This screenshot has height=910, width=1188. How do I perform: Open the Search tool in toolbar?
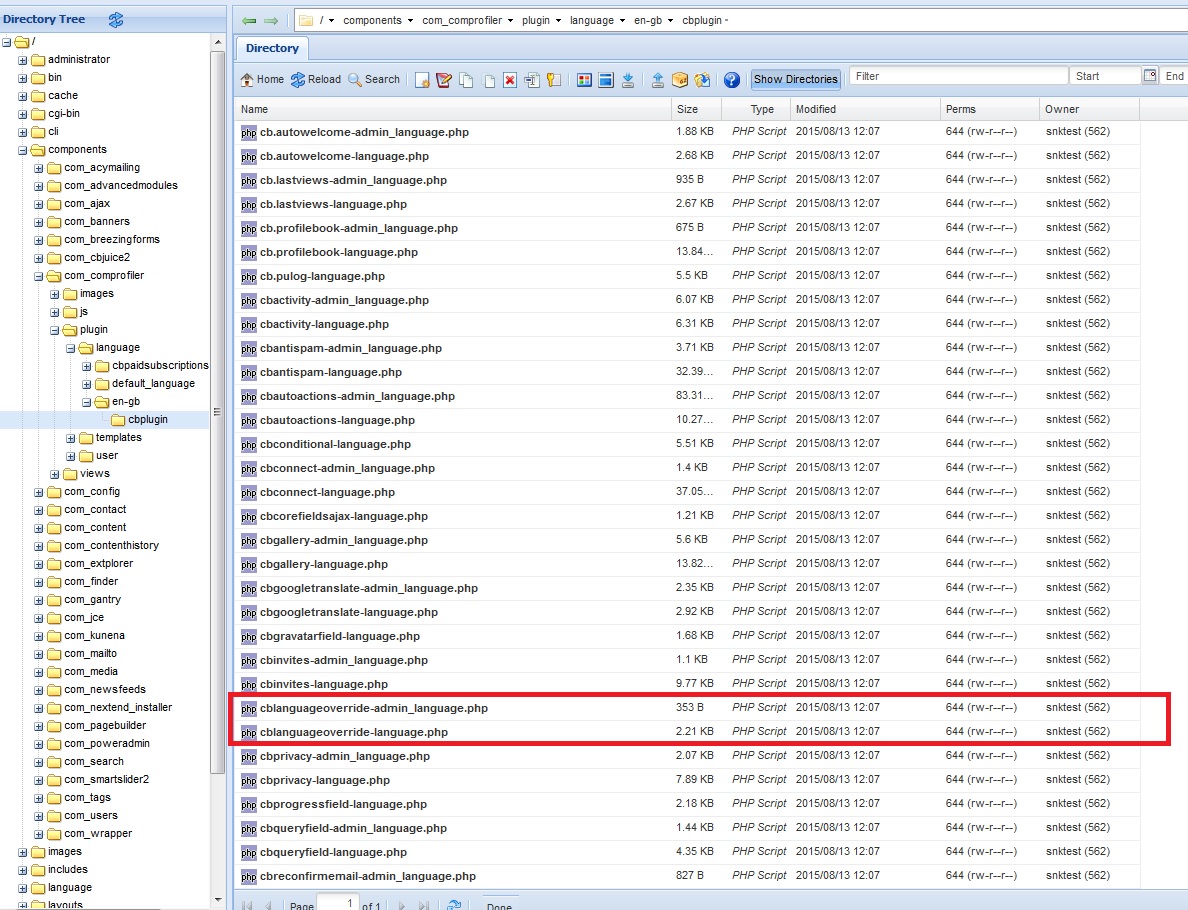click(x=374, y=80)
